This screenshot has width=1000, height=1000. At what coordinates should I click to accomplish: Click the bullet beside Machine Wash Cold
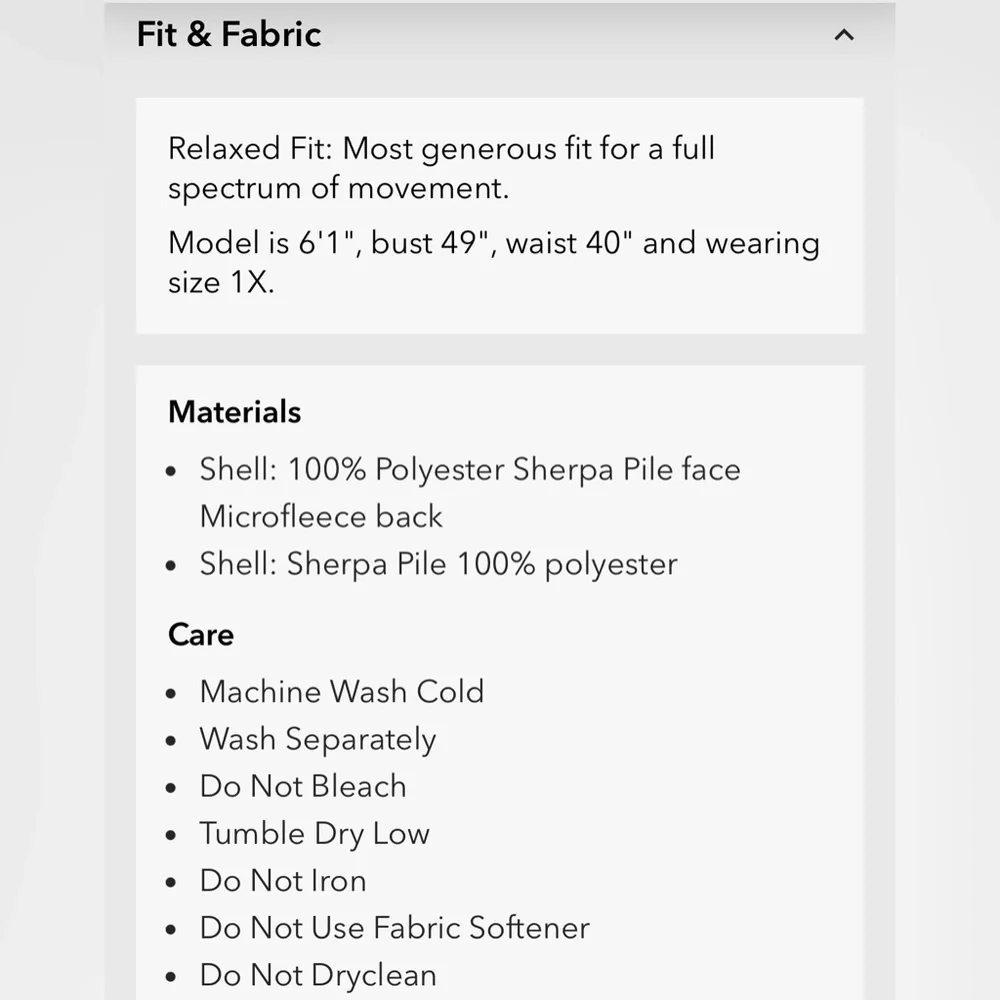[170, 694]
